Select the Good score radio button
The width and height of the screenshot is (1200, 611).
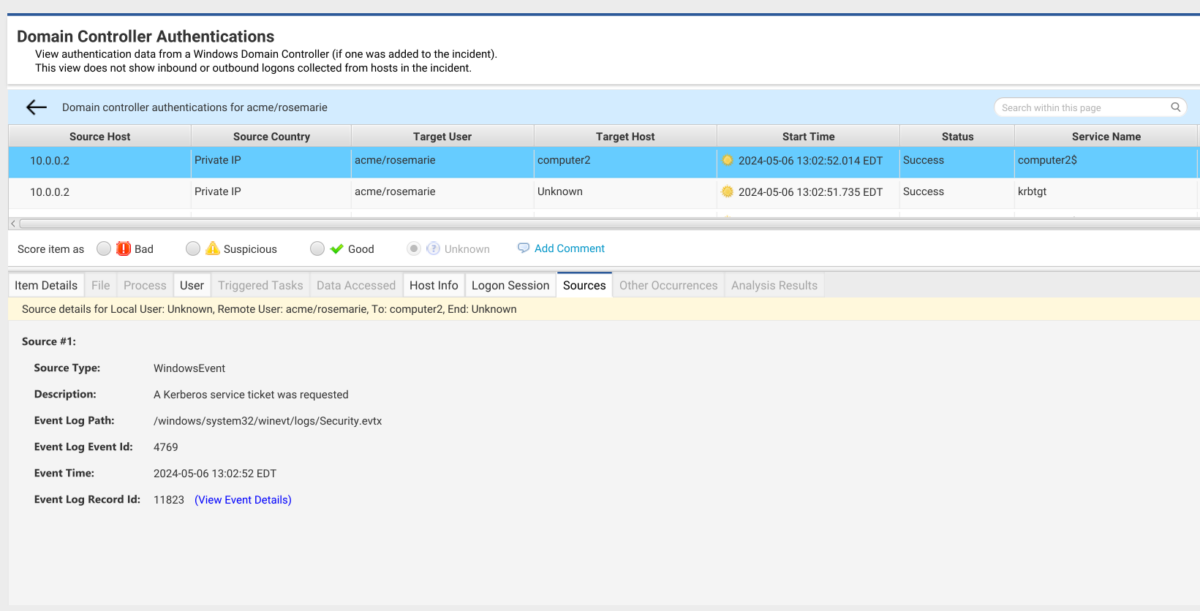(x=317, y=248)
